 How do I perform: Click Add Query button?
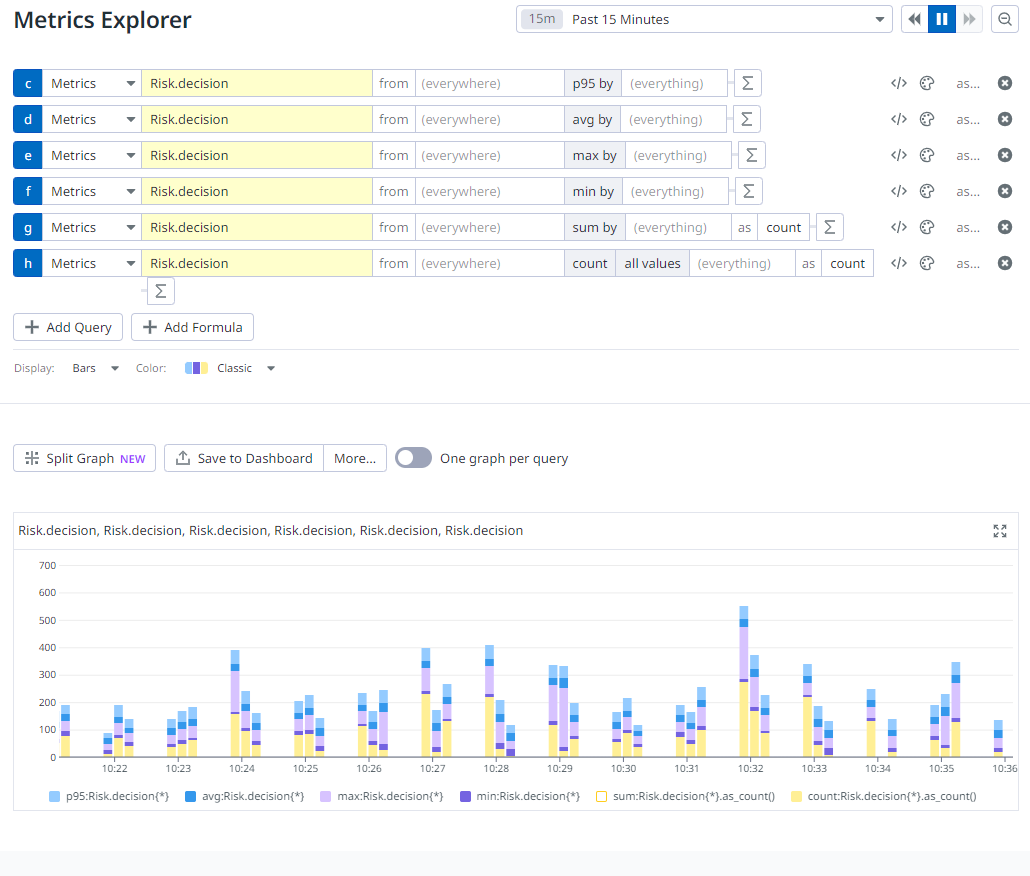click(x=68, y=327)
